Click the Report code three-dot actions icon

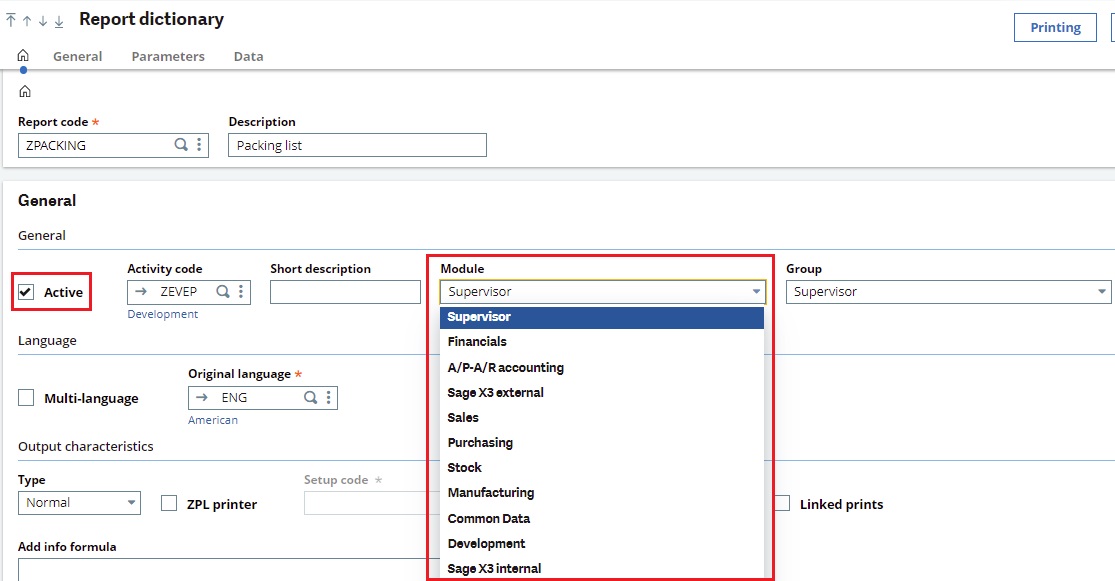[197, 144]
